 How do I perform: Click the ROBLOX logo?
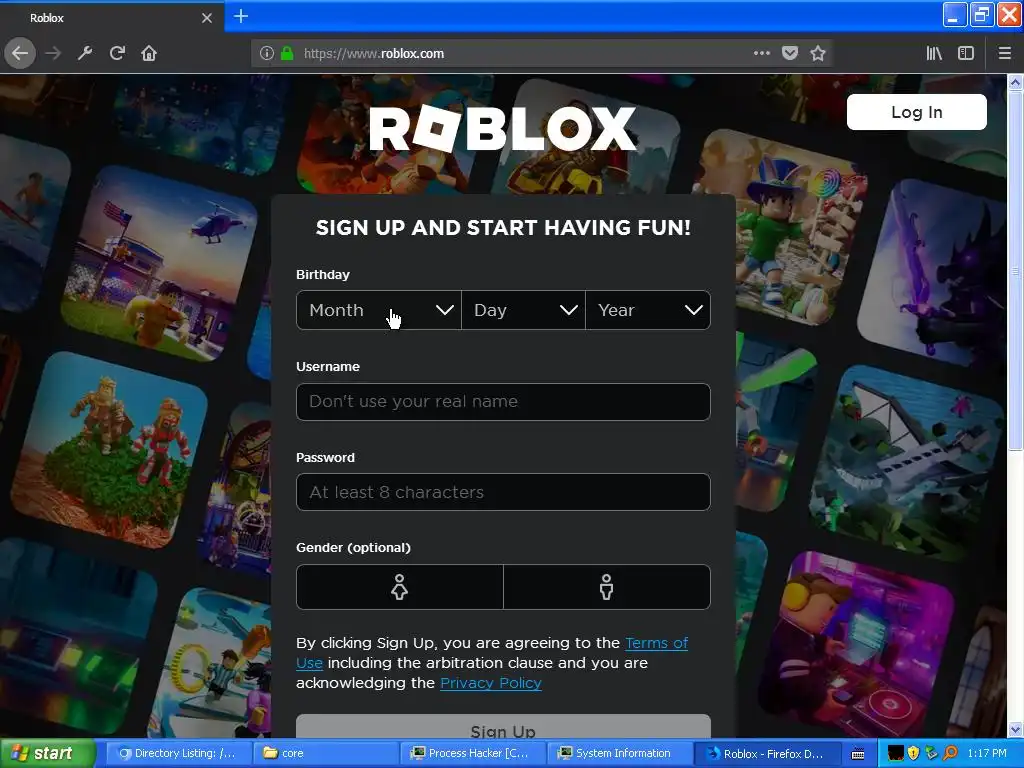point(502,128)
